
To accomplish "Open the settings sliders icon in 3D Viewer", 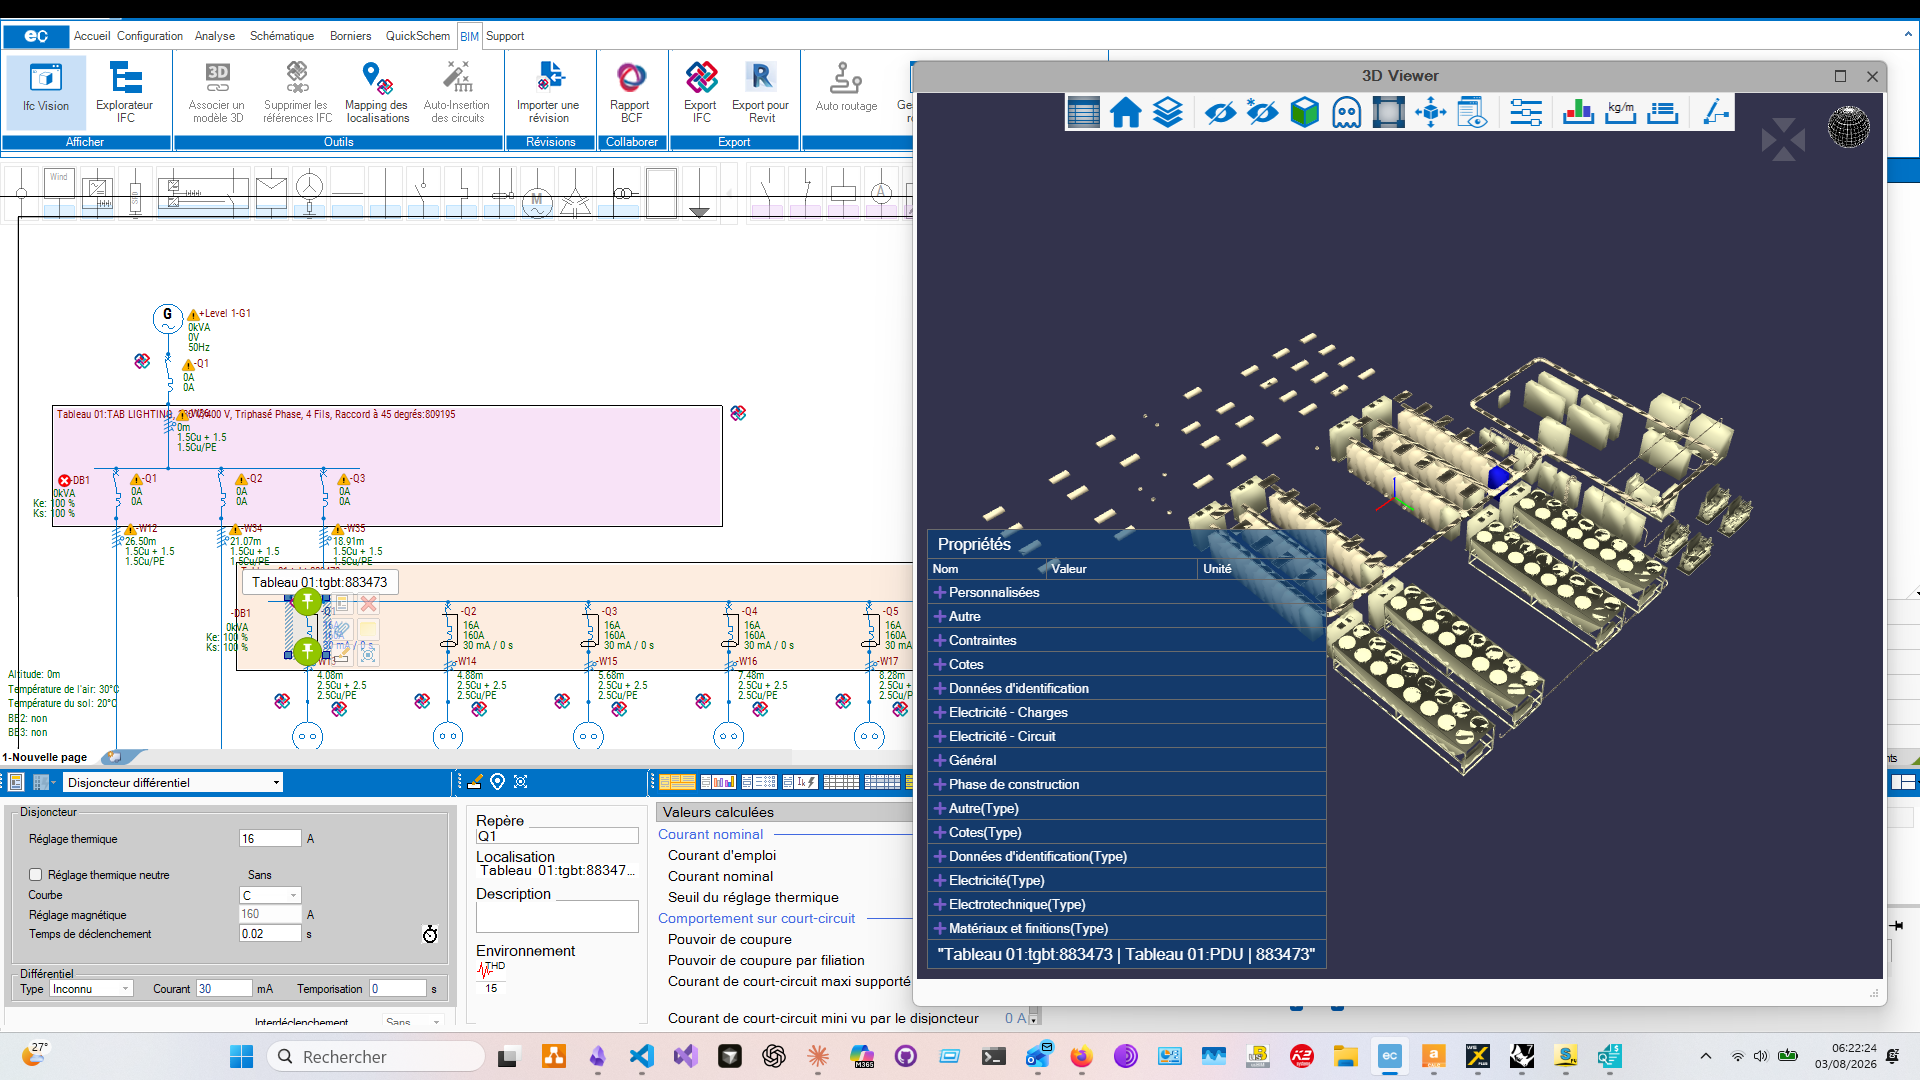I will click(x=1526, y=112).
